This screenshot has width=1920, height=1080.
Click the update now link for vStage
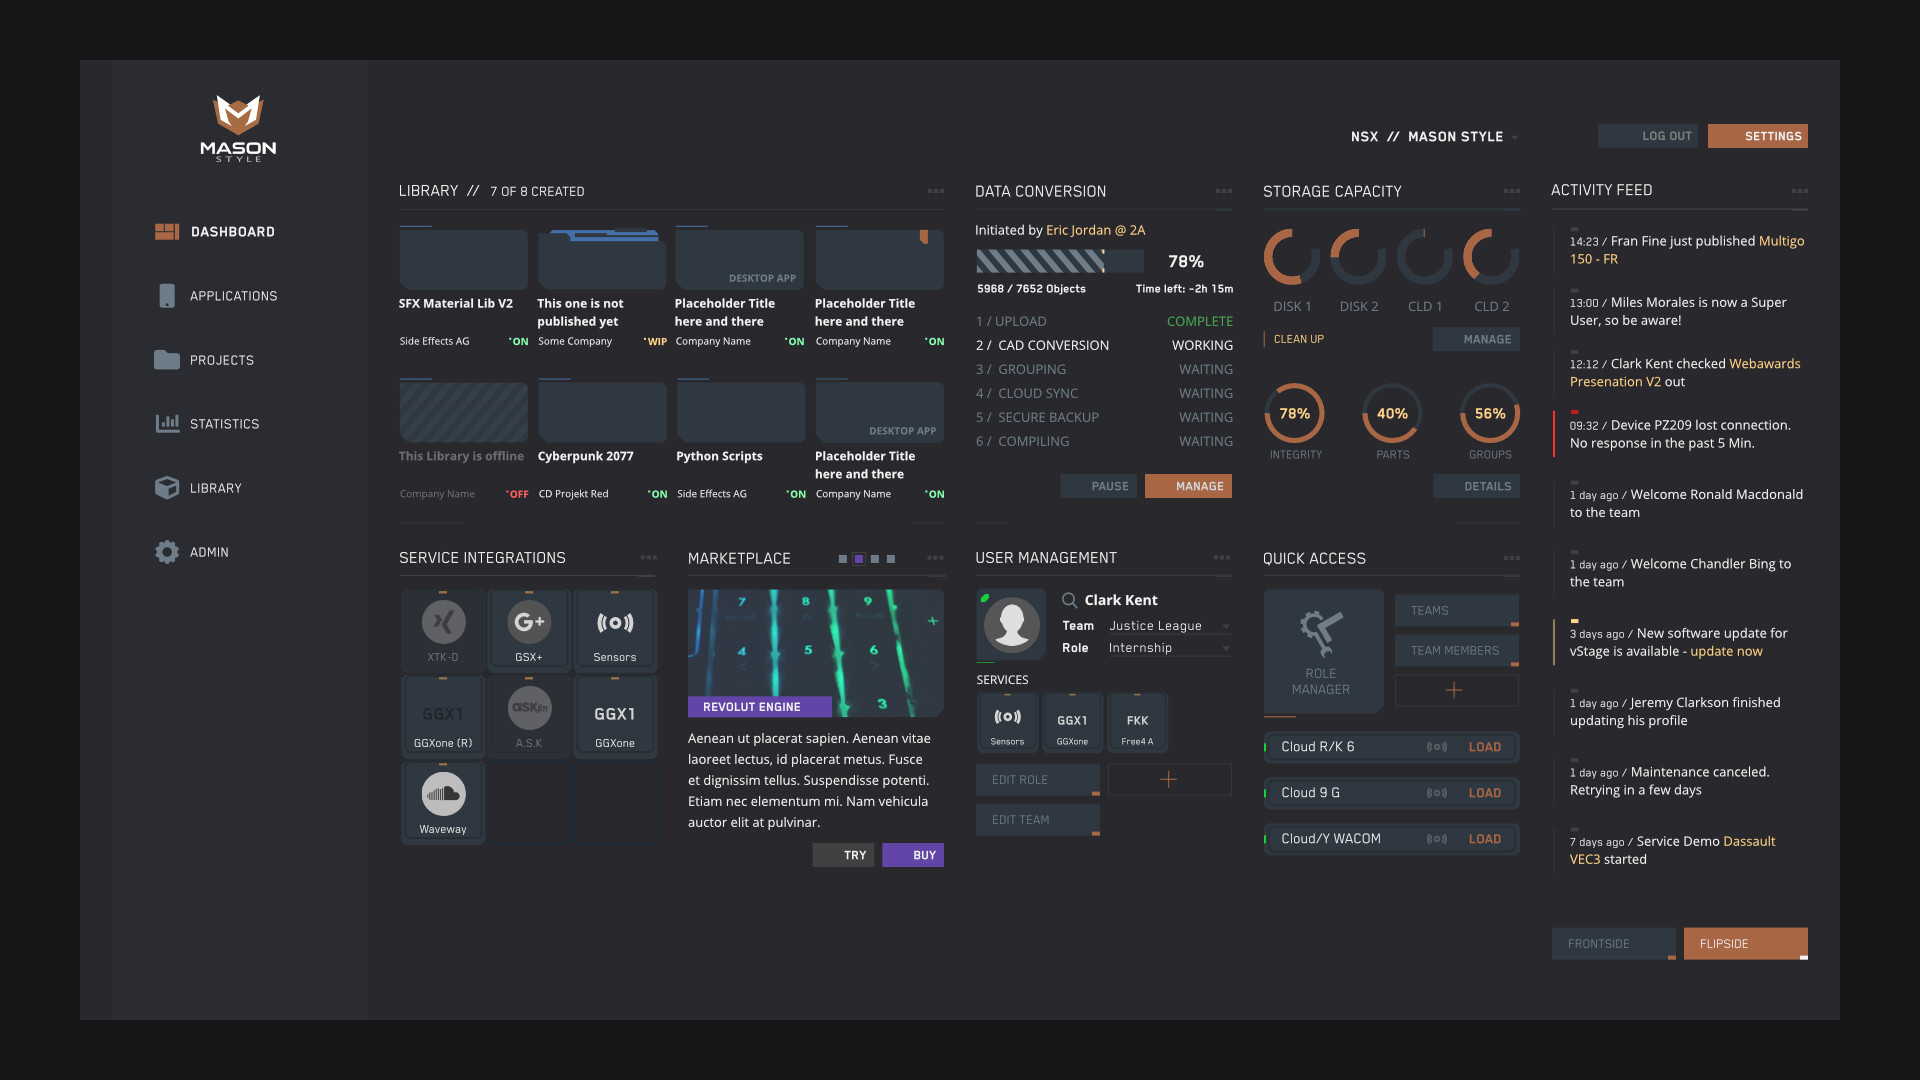(1726, 651)
